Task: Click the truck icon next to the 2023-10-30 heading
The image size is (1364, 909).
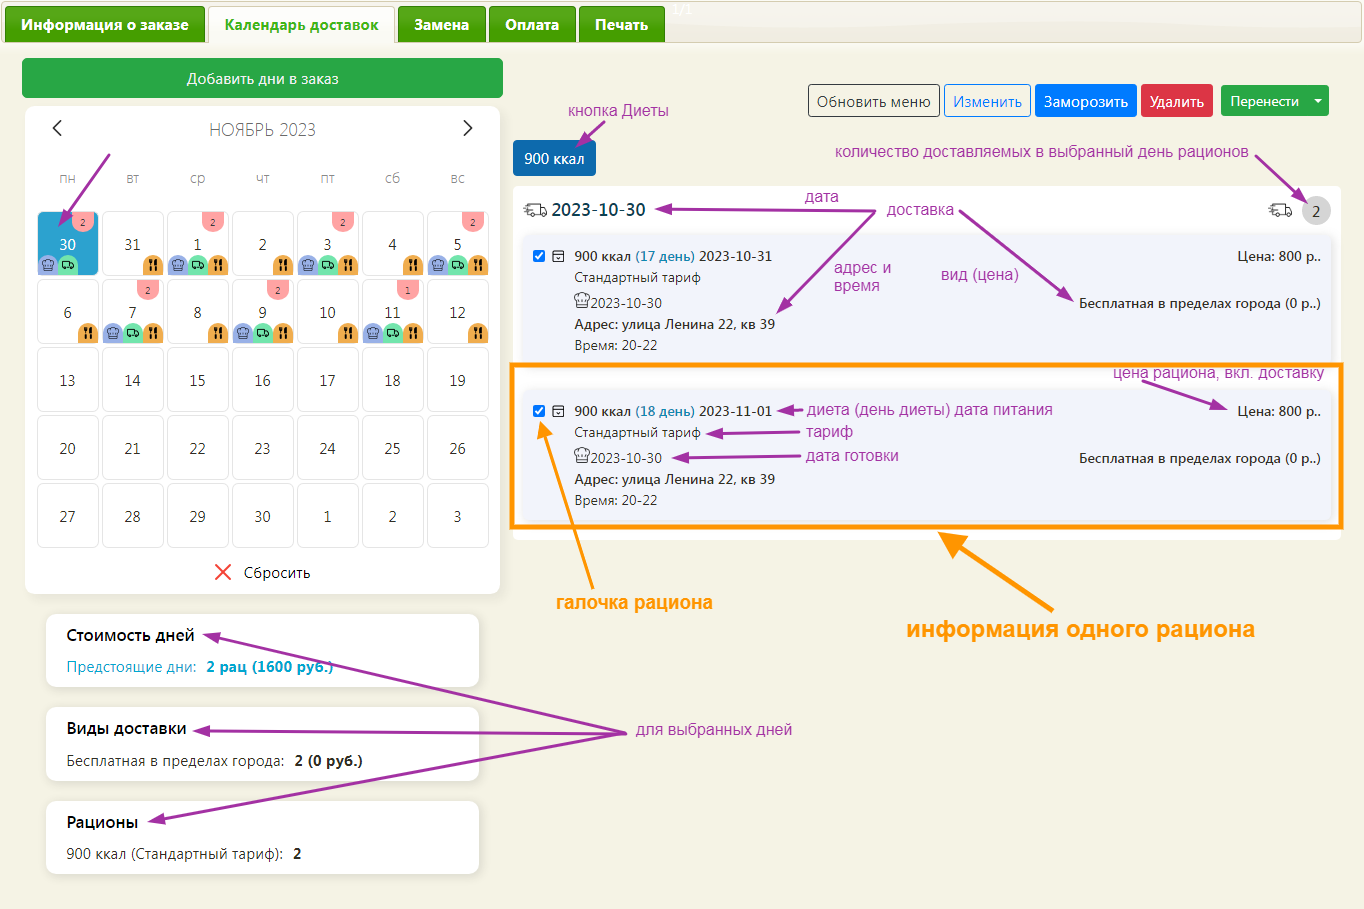Action: point(535,210)
